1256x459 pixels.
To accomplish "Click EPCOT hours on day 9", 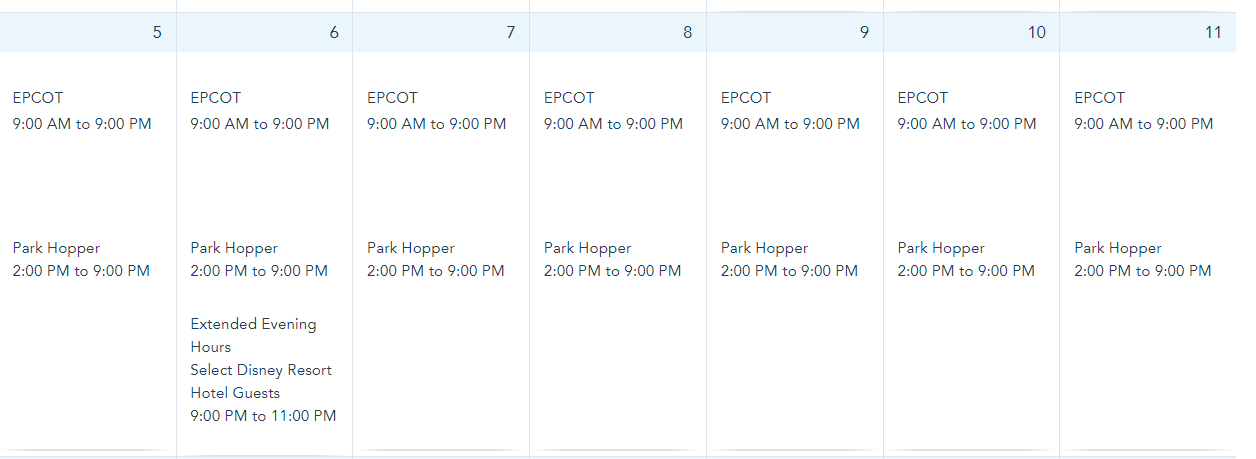I will point(790,124).
